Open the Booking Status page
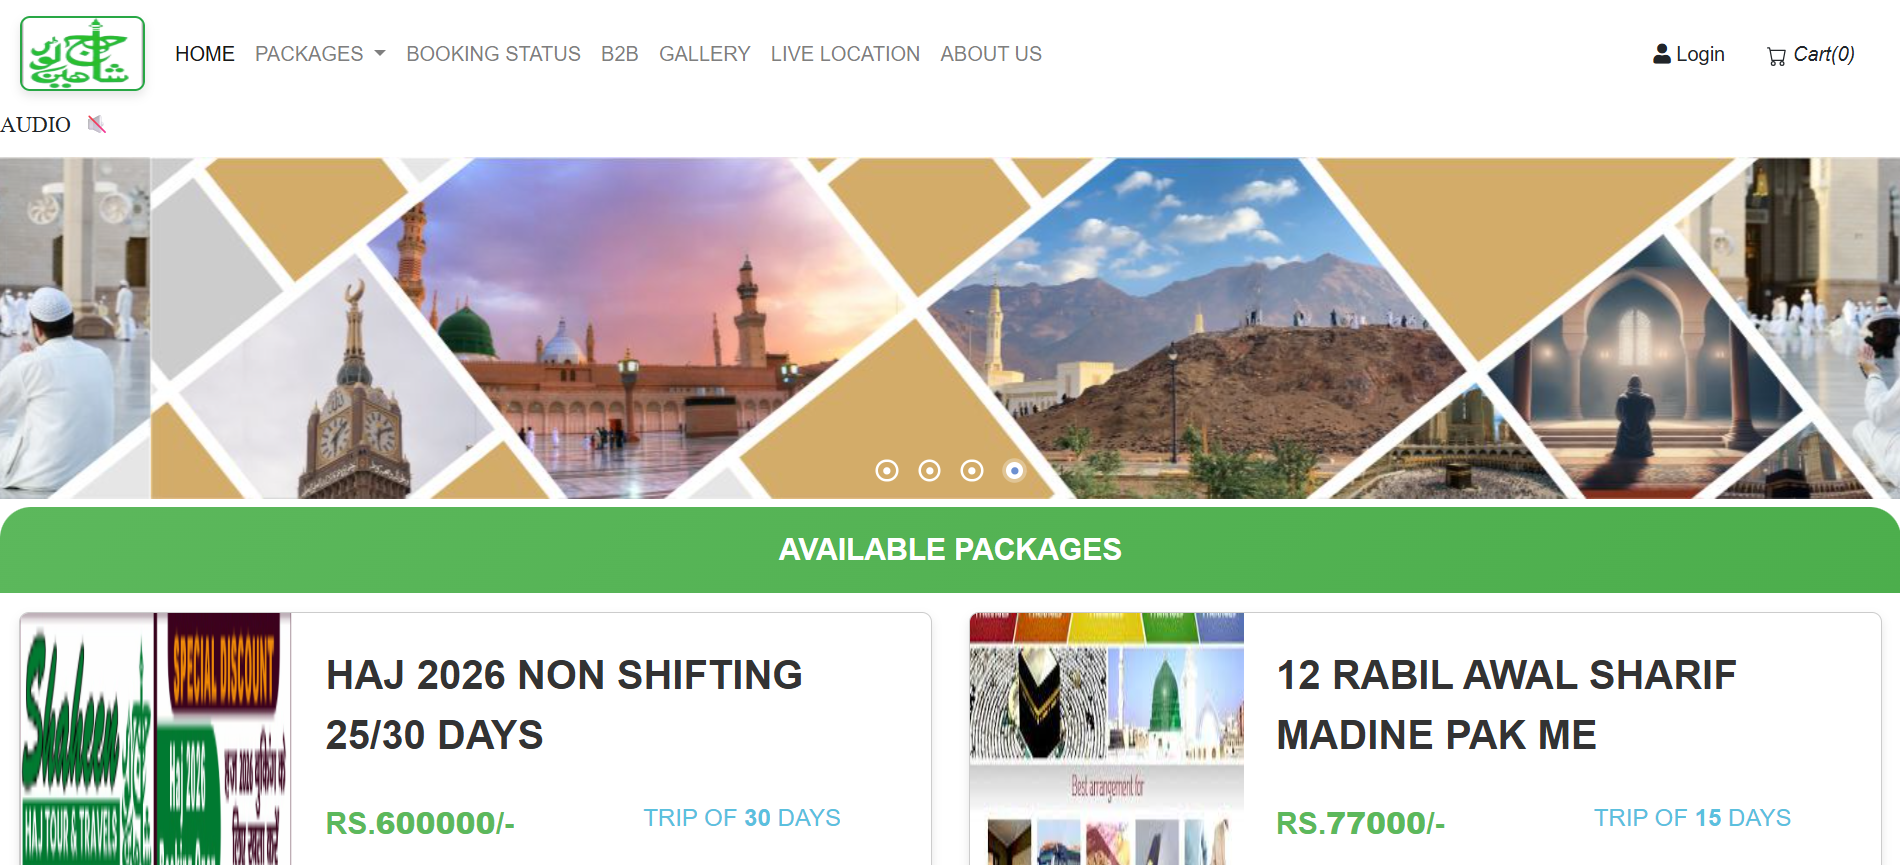The image size is (1900, 865). pyautogui.click(x=493, y=54)
